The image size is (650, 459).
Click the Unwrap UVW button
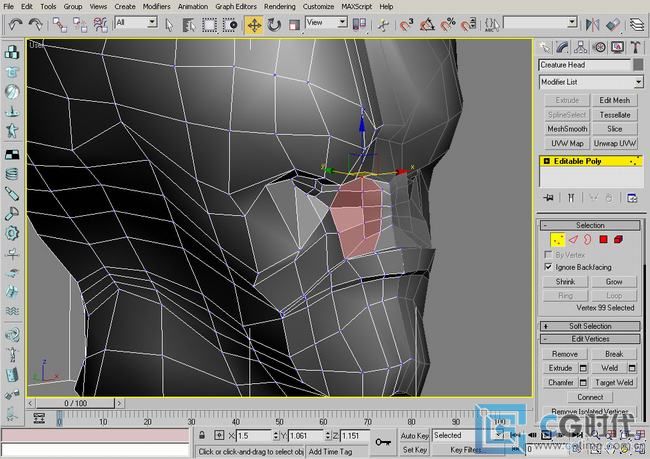click(614, 143)
